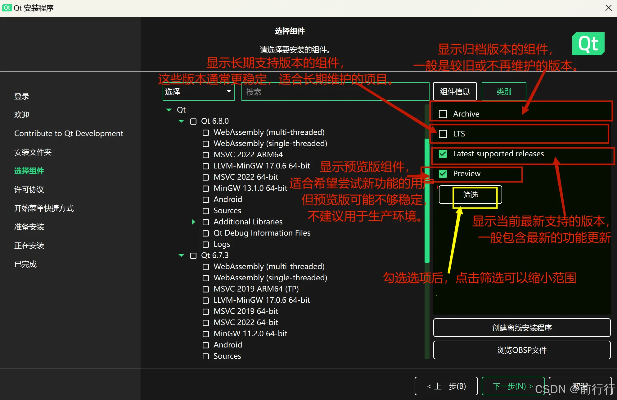Click the 许可协议 step in sidebar
This screenshot has height=400, width=617.
coord(29,190)
